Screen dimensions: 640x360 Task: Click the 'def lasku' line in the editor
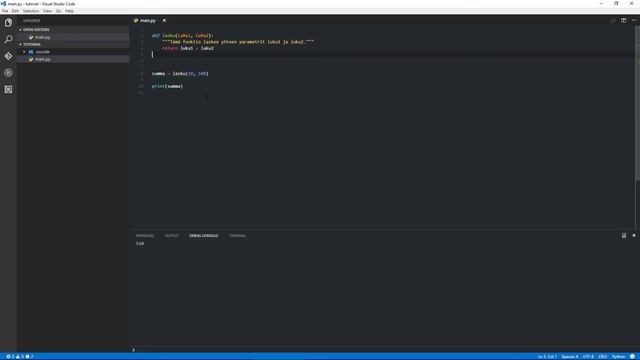click(x=182, y=36)
